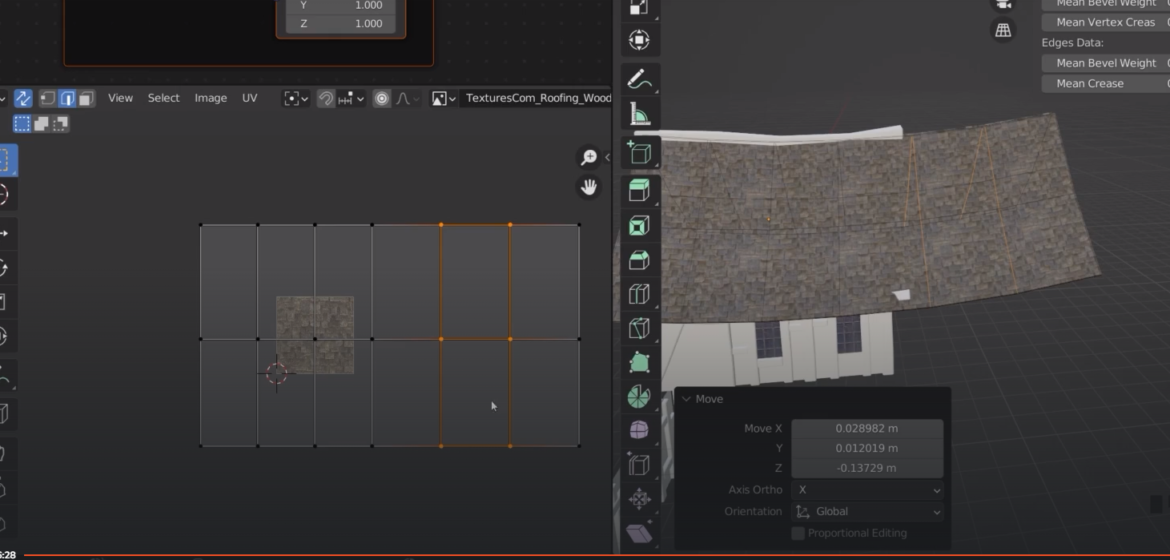Select the Loop Cut tool

pyautogui.click(x=639, y=295)
